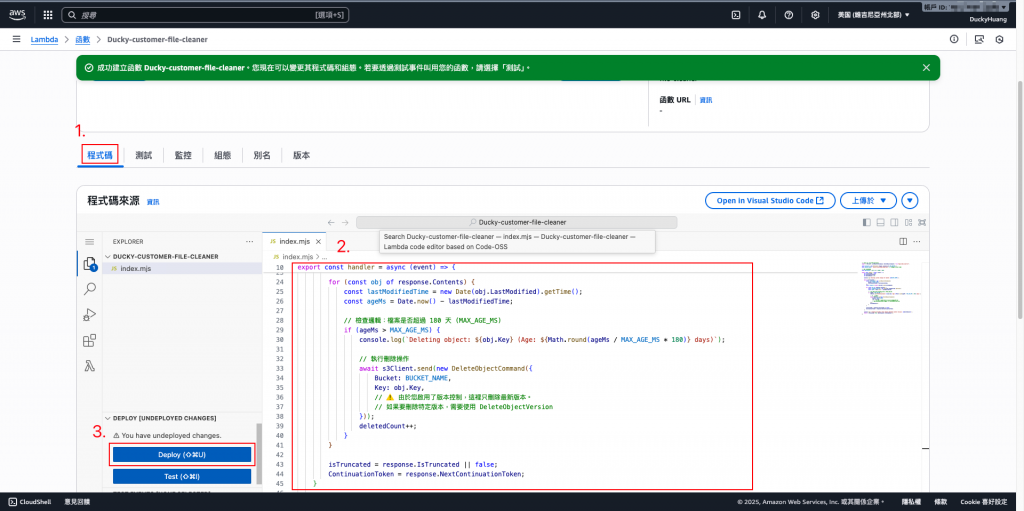Close the index.mjs editor tab
Screen dimensions: 1024x511
click(x=318, y=242)
